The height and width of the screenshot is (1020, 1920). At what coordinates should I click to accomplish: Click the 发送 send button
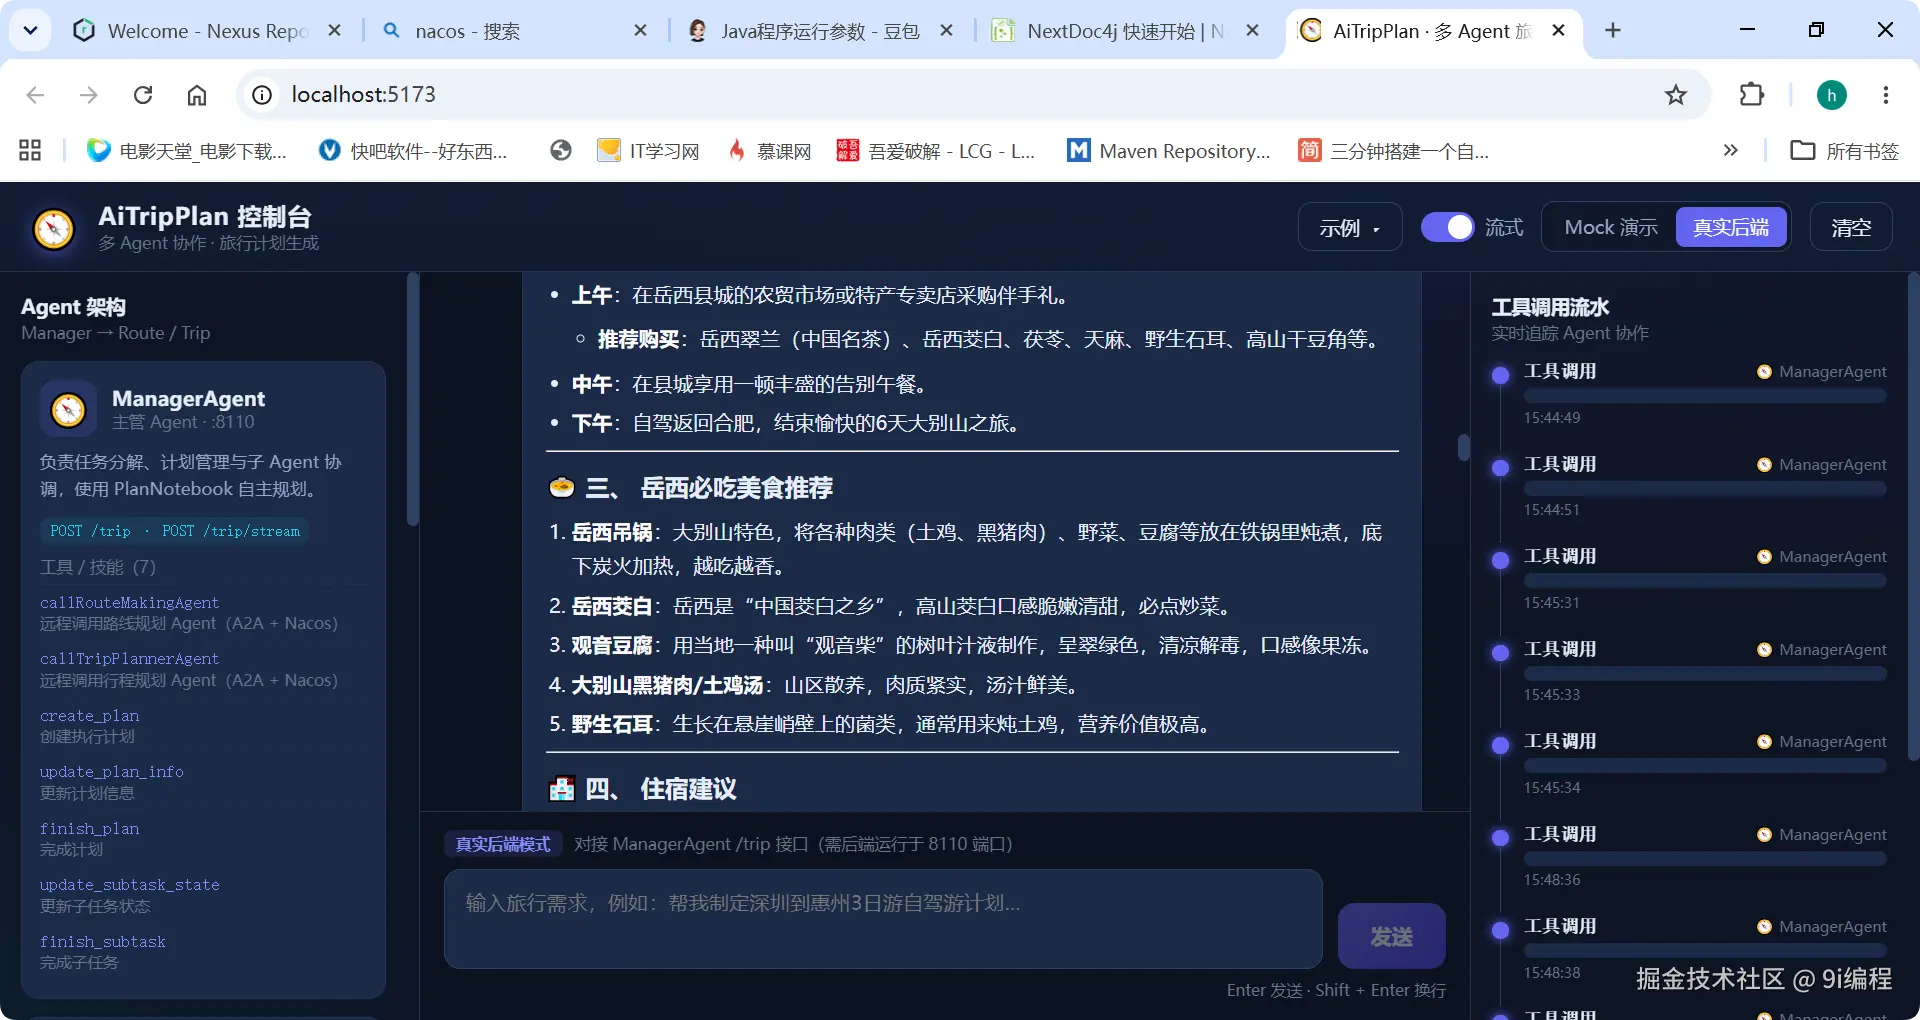(1391, 936)
